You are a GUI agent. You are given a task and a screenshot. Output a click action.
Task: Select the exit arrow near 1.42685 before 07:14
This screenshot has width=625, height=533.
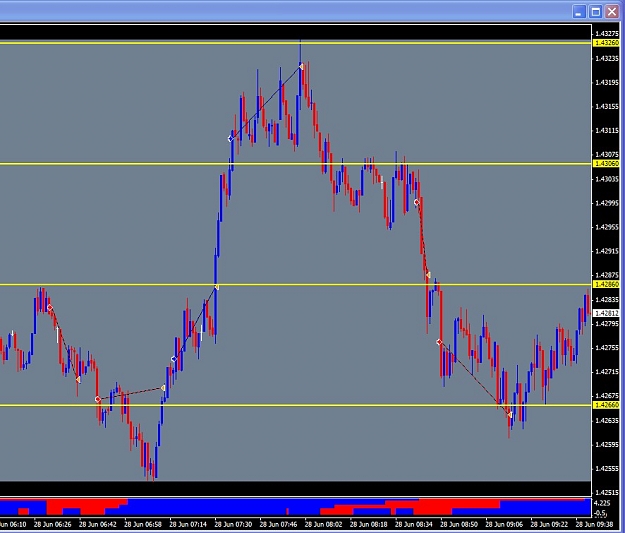click(163, 388)
